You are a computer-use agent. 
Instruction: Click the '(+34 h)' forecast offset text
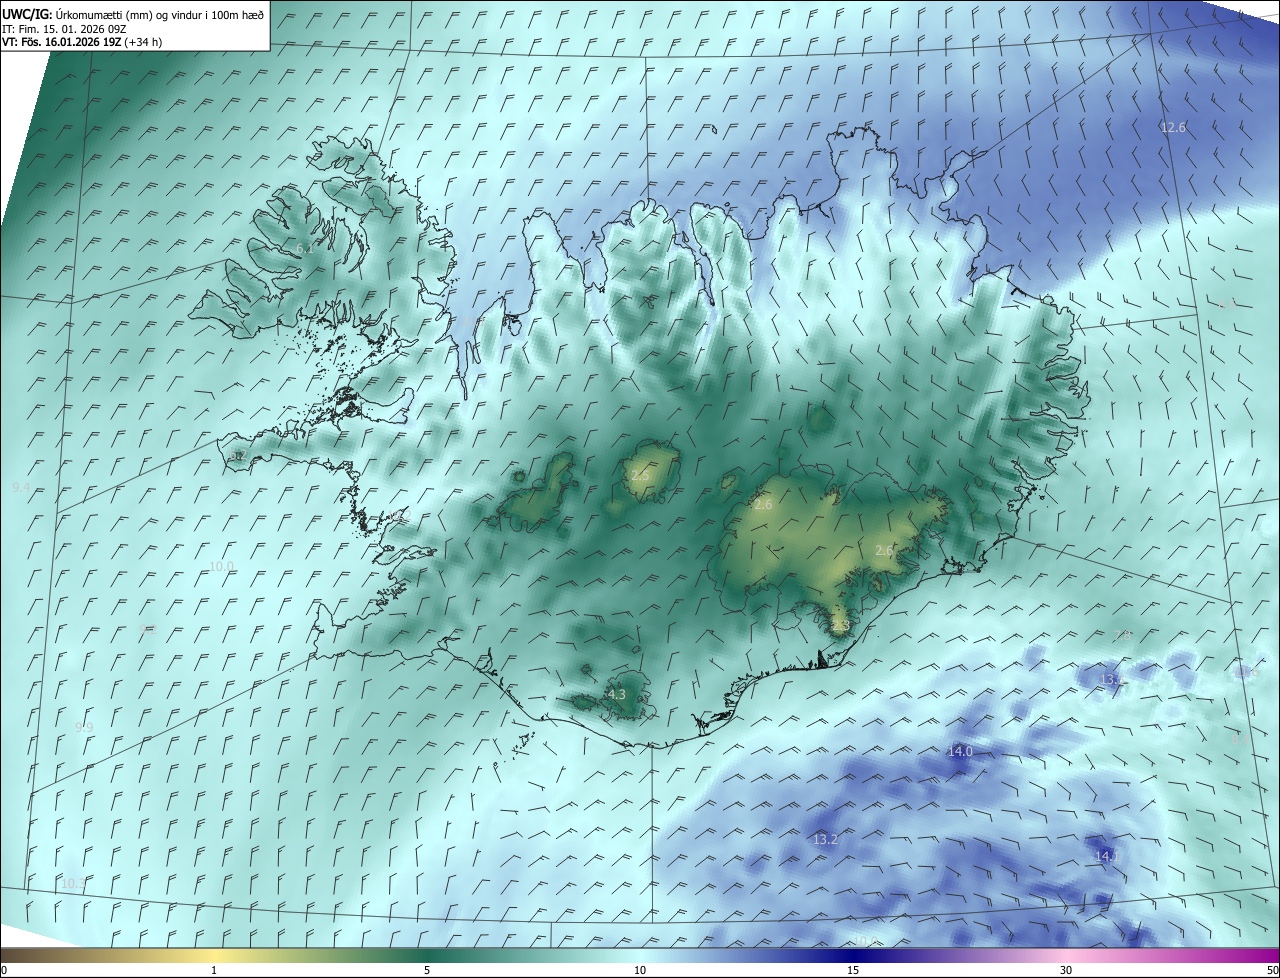coord(145,42)
